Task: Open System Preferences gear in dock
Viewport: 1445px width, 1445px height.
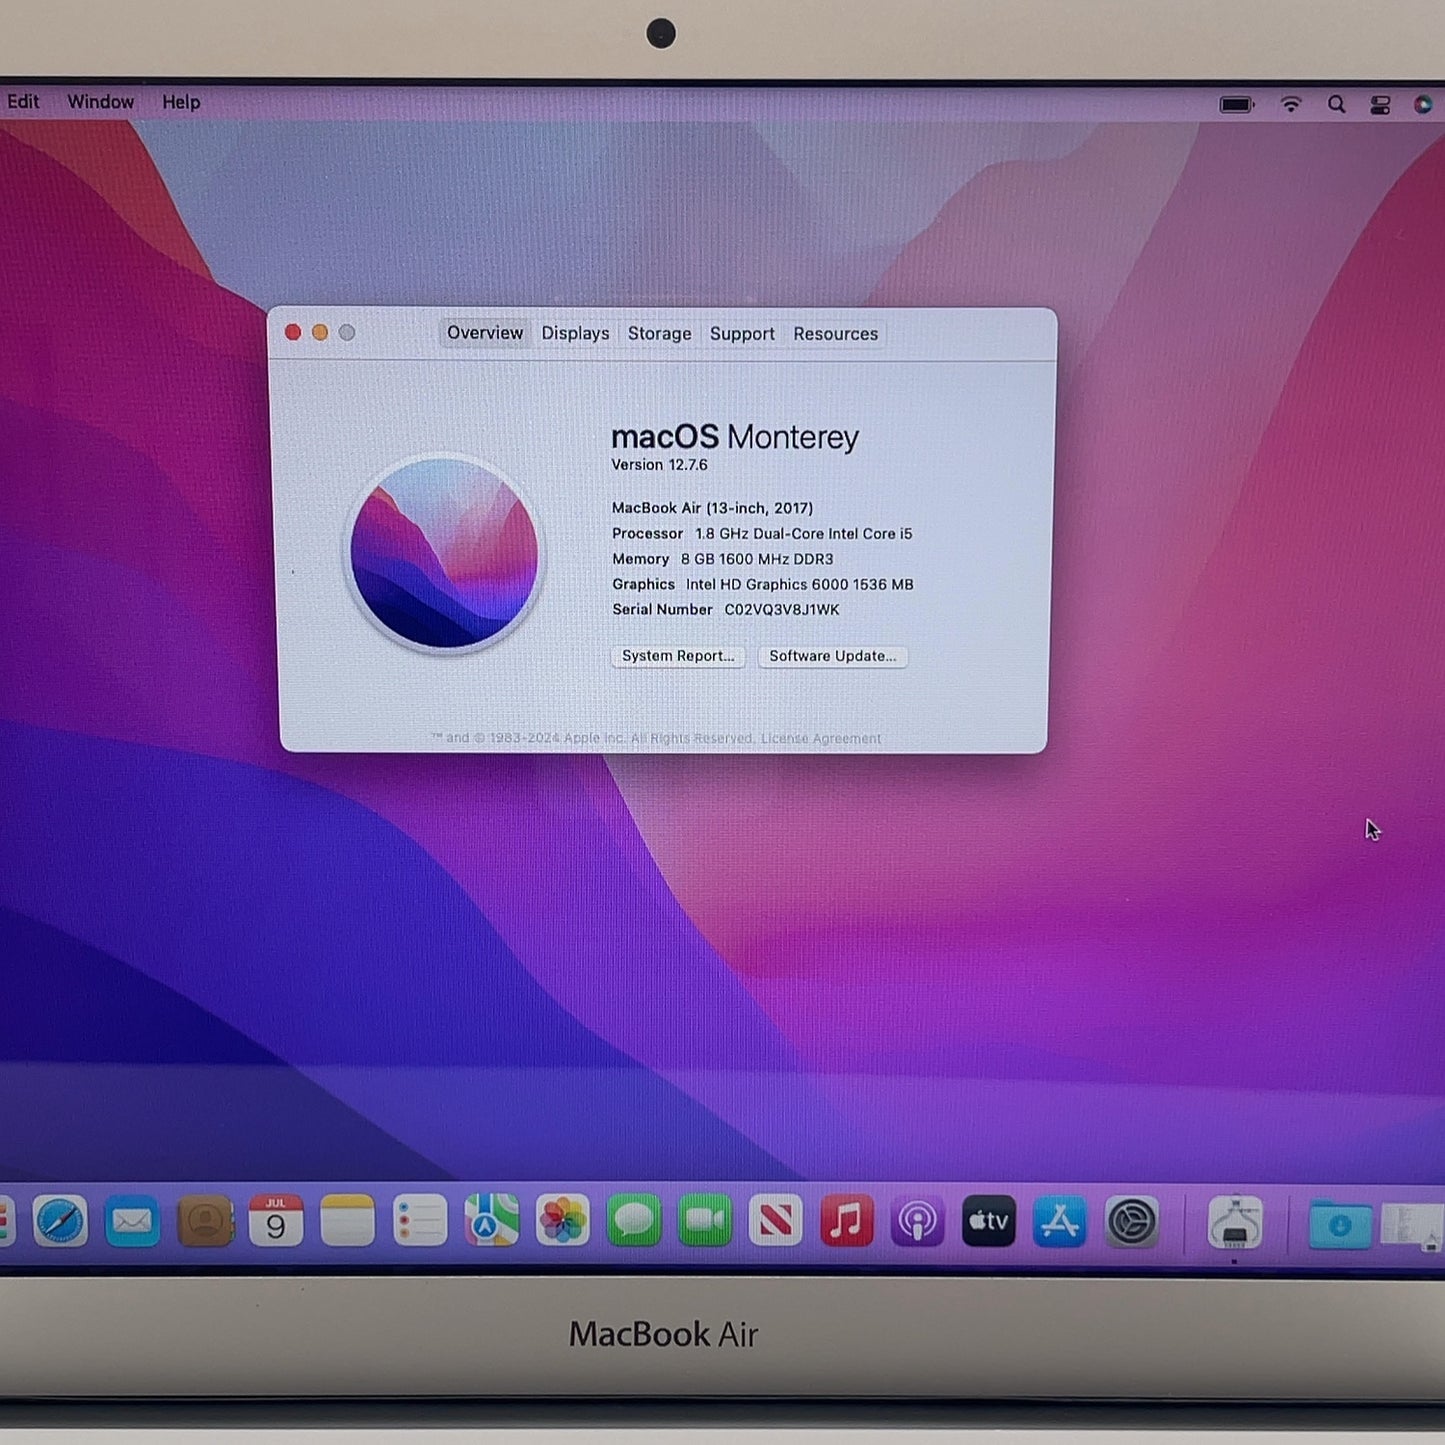Action: (x=1132, y=1221)
